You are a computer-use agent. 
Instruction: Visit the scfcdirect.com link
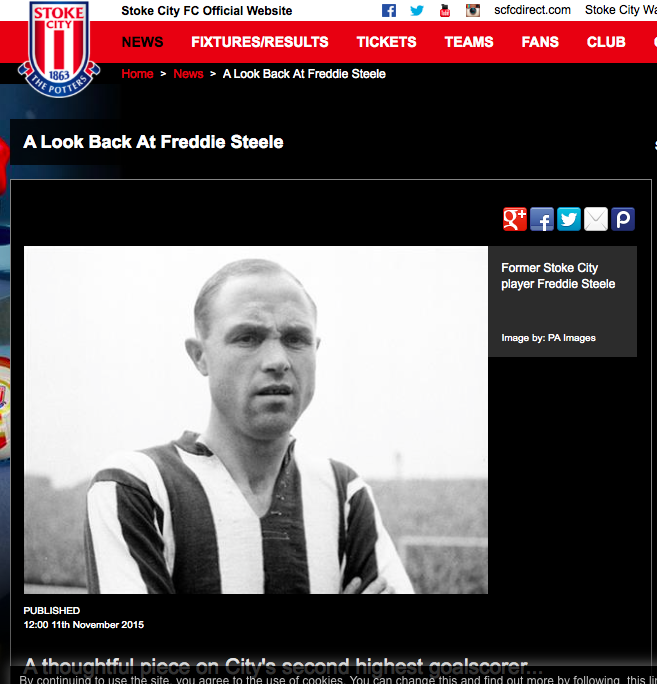[x=532, y=10]
